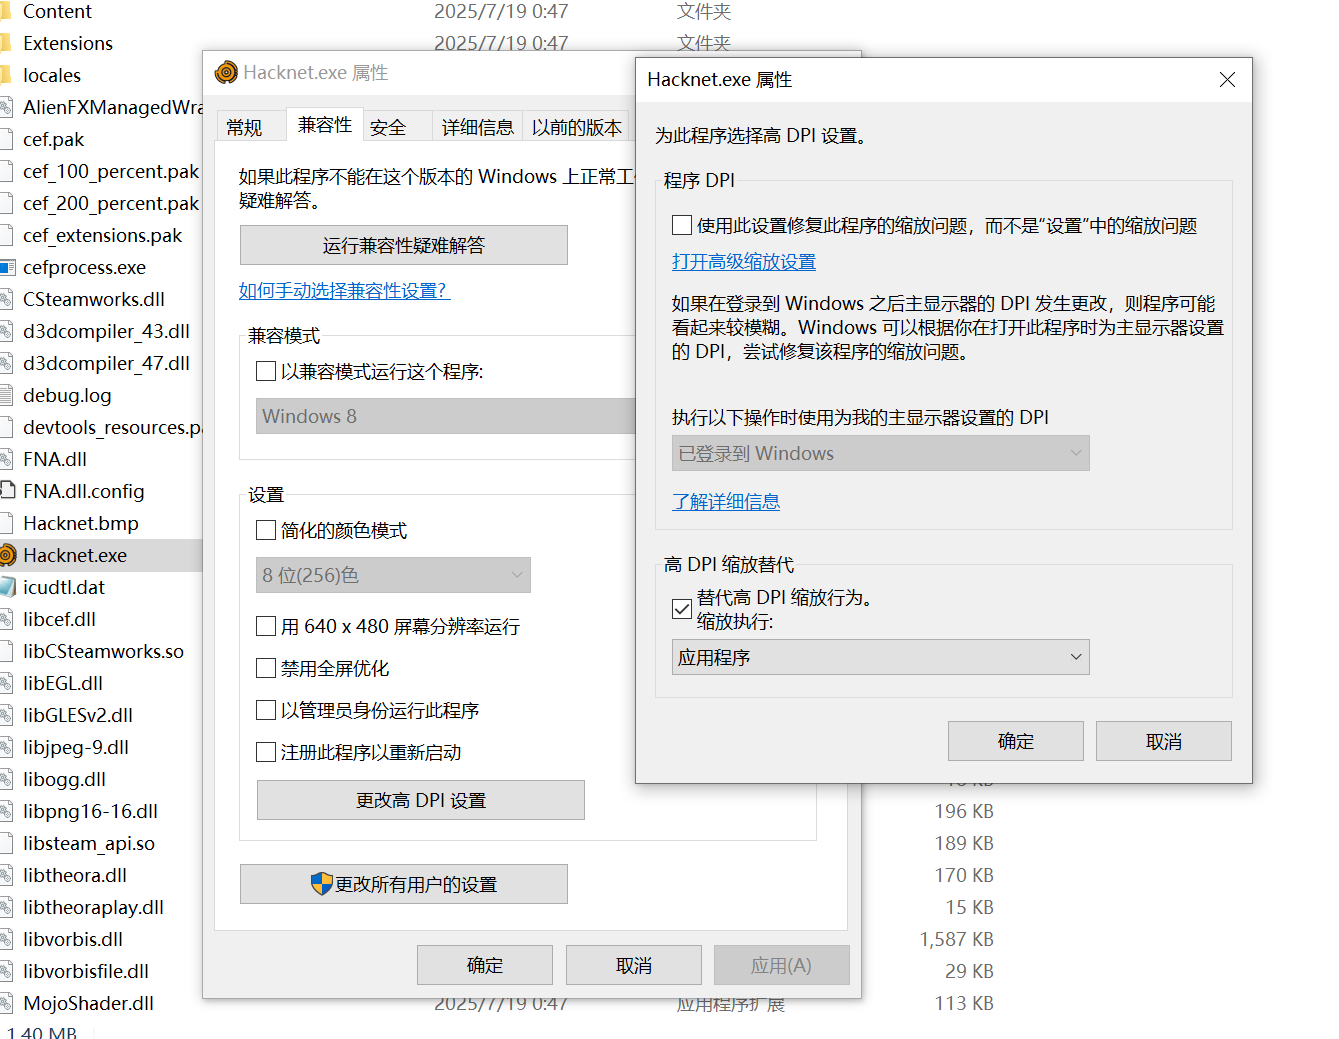Click the locales folder icon
The width and height of the screenshot is (1339, 1039).
click(x=6, y=76)
